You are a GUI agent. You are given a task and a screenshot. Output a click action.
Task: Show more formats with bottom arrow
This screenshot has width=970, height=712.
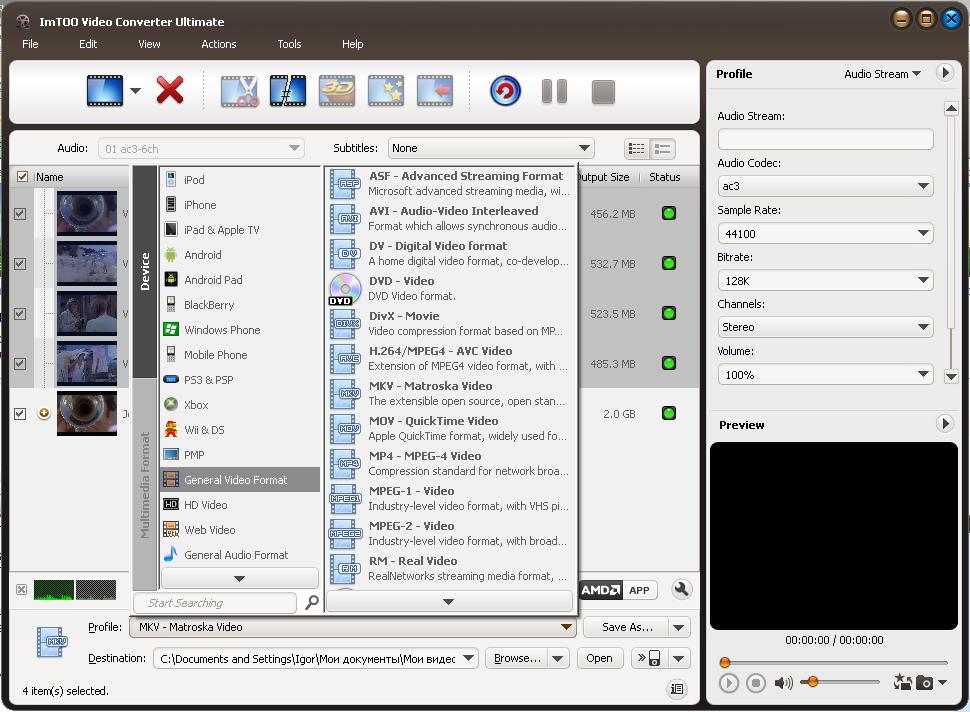point(449,601)
